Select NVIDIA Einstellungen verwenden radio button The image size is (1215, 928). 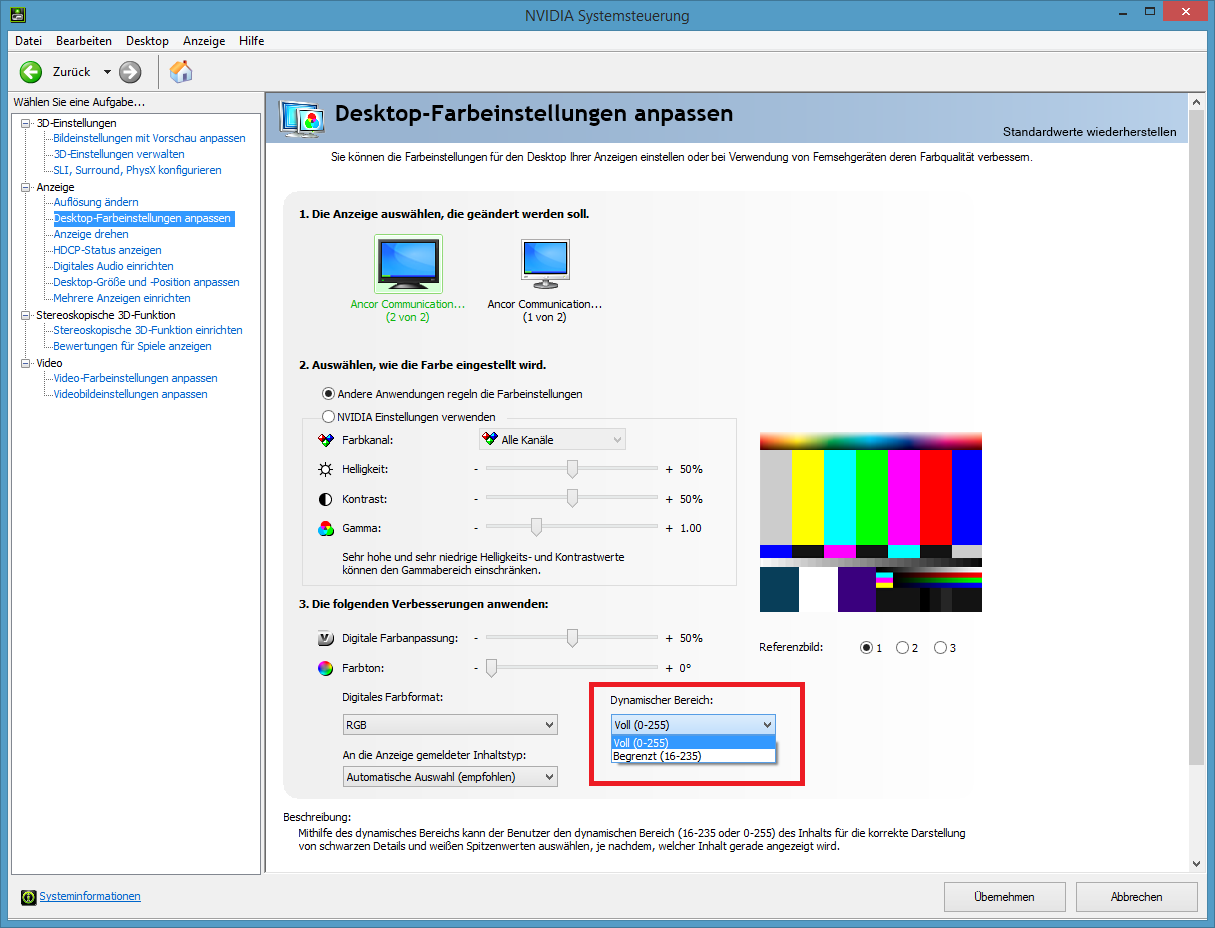(x=328, y=417)
